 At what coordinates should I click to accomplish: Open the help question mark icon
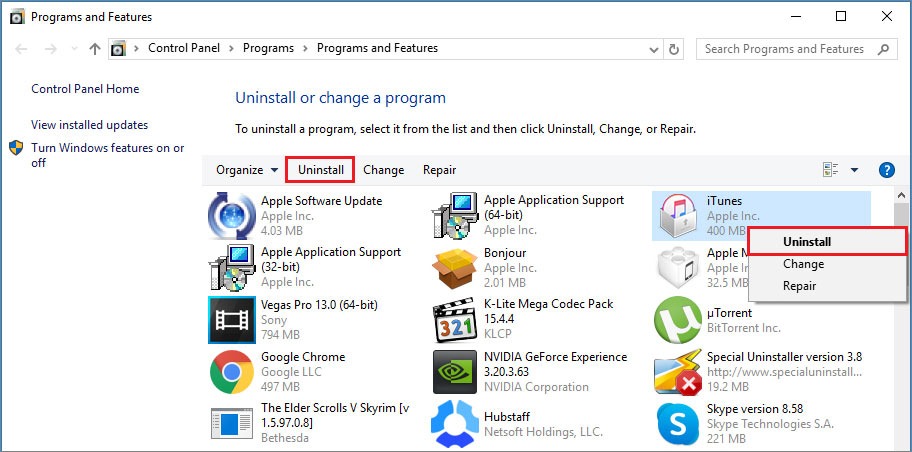[x=886, y=170]
